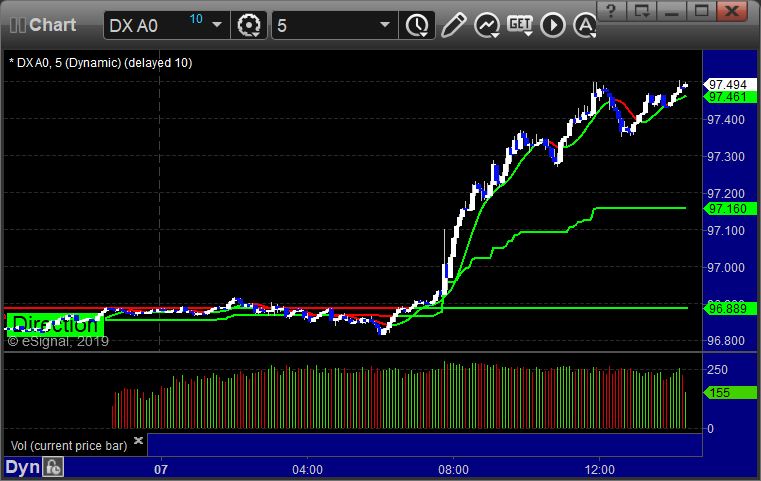Open the symbol settings gear icon
The width and height of the screenshot is (761, 481).
point(248,25)
